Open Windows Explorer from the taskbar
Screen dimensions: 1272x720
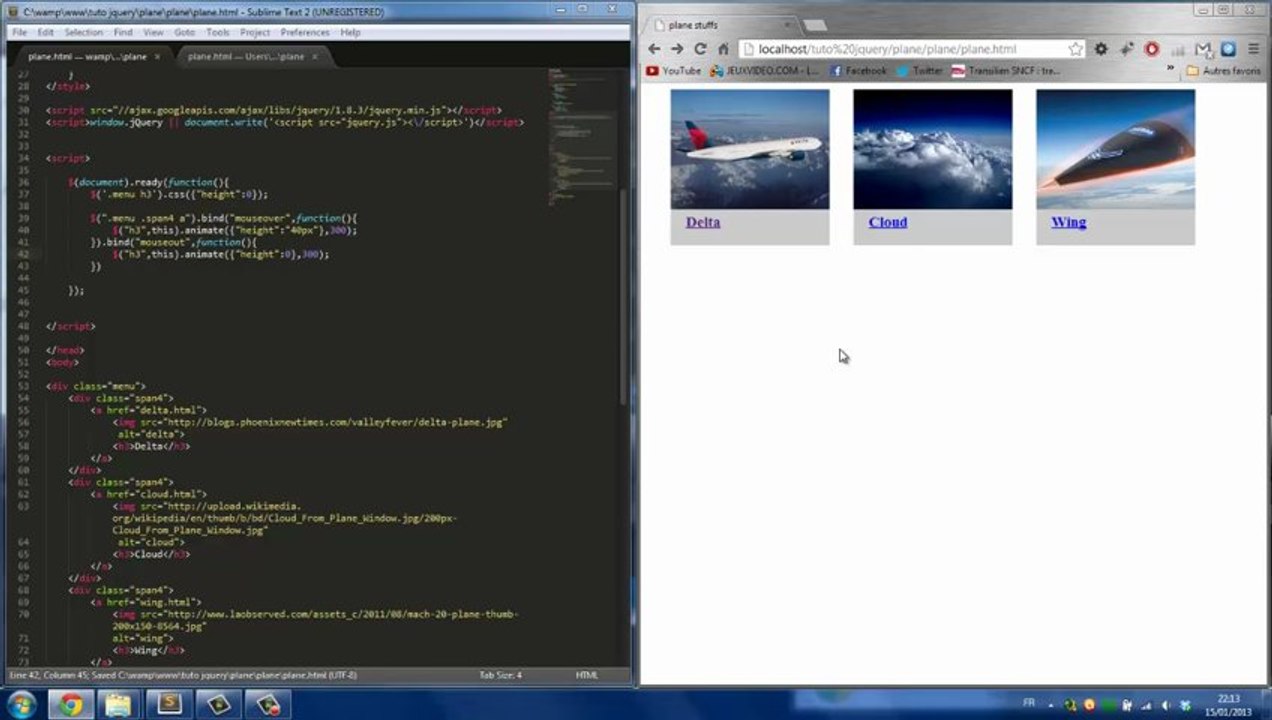(x=118, y=705)
